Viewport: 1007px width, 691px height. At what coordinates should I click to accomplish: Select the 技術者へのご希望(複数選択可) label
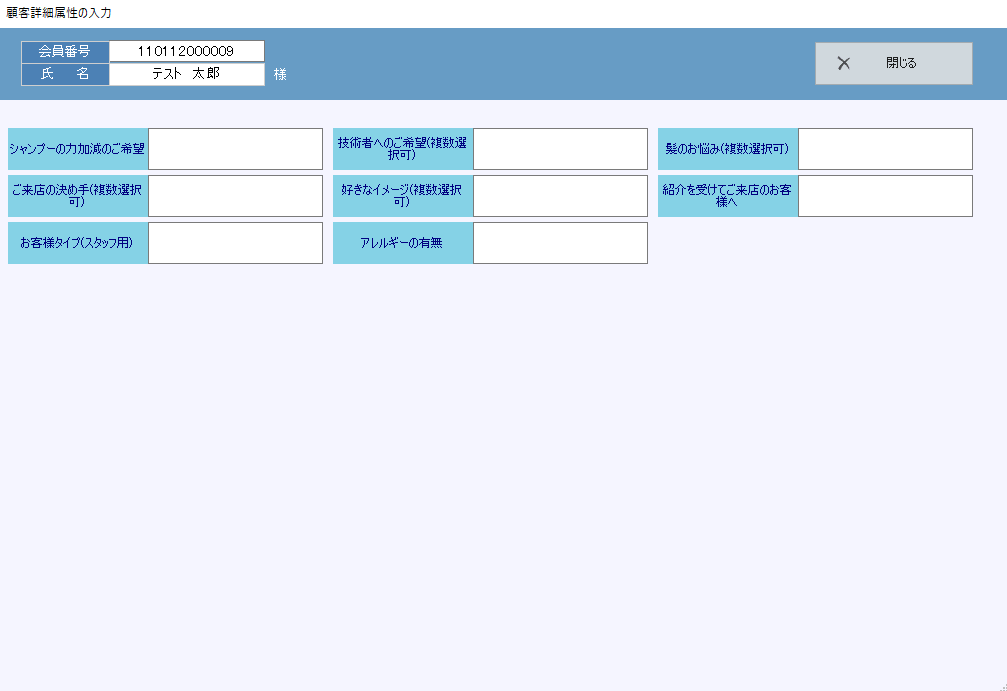point(403,149)
